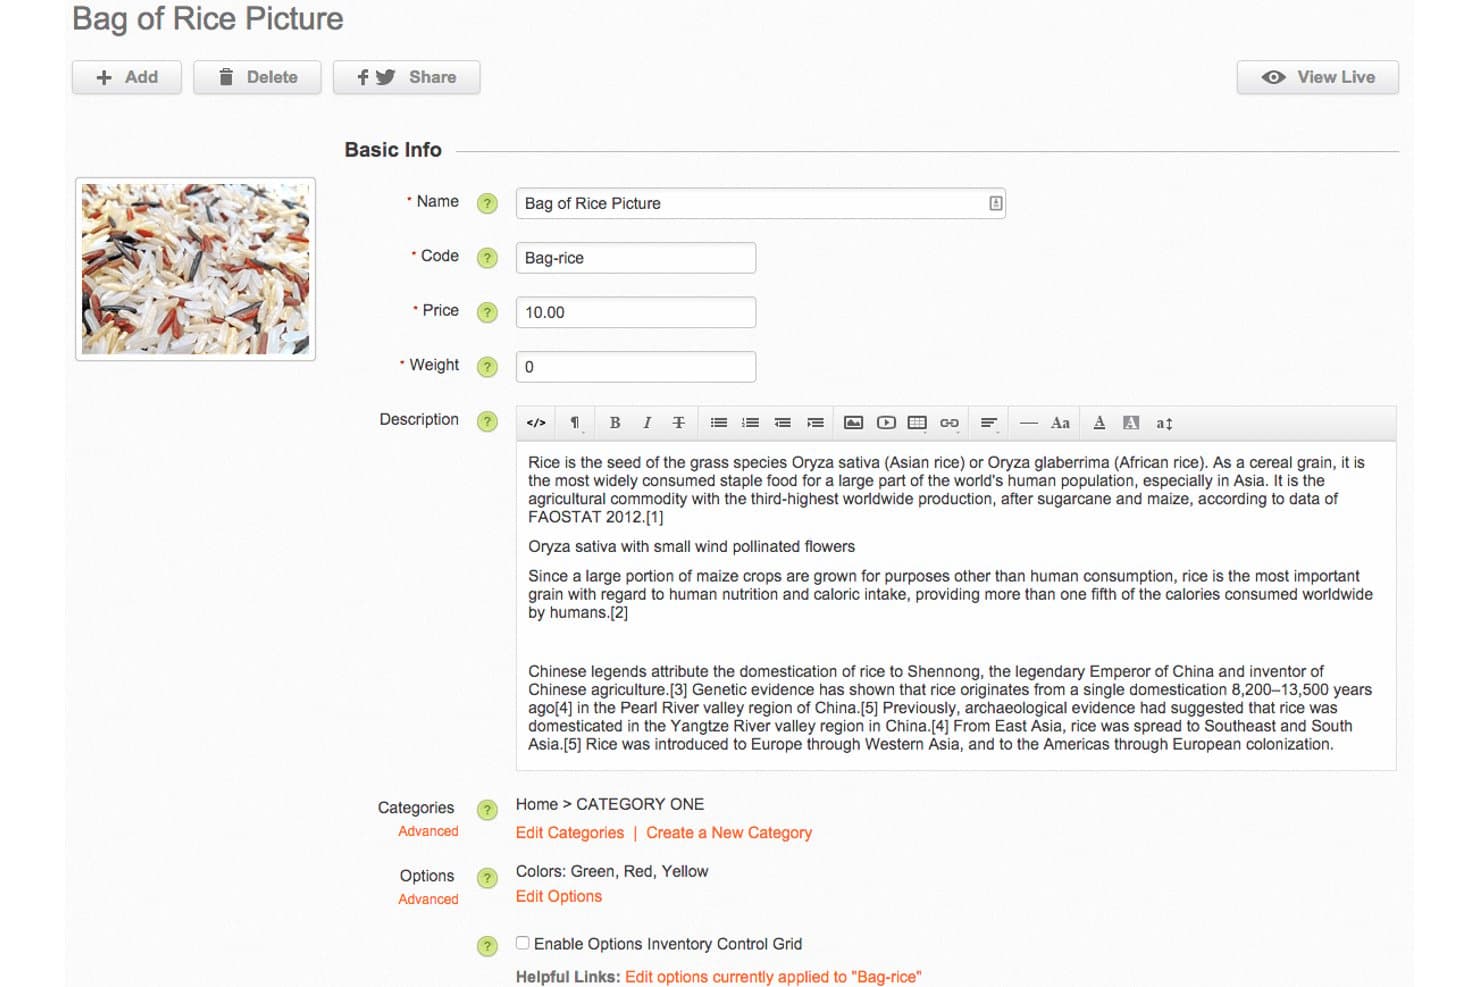
Task: Open the text alignment dropdown
Action: pos(989,423)
